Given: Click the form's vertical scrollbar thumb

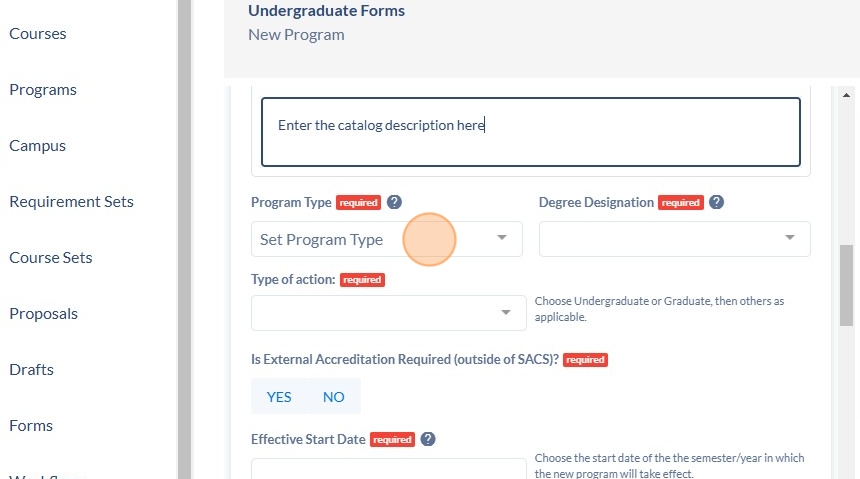Looking at the screenshot, I should tap(846, 285).
